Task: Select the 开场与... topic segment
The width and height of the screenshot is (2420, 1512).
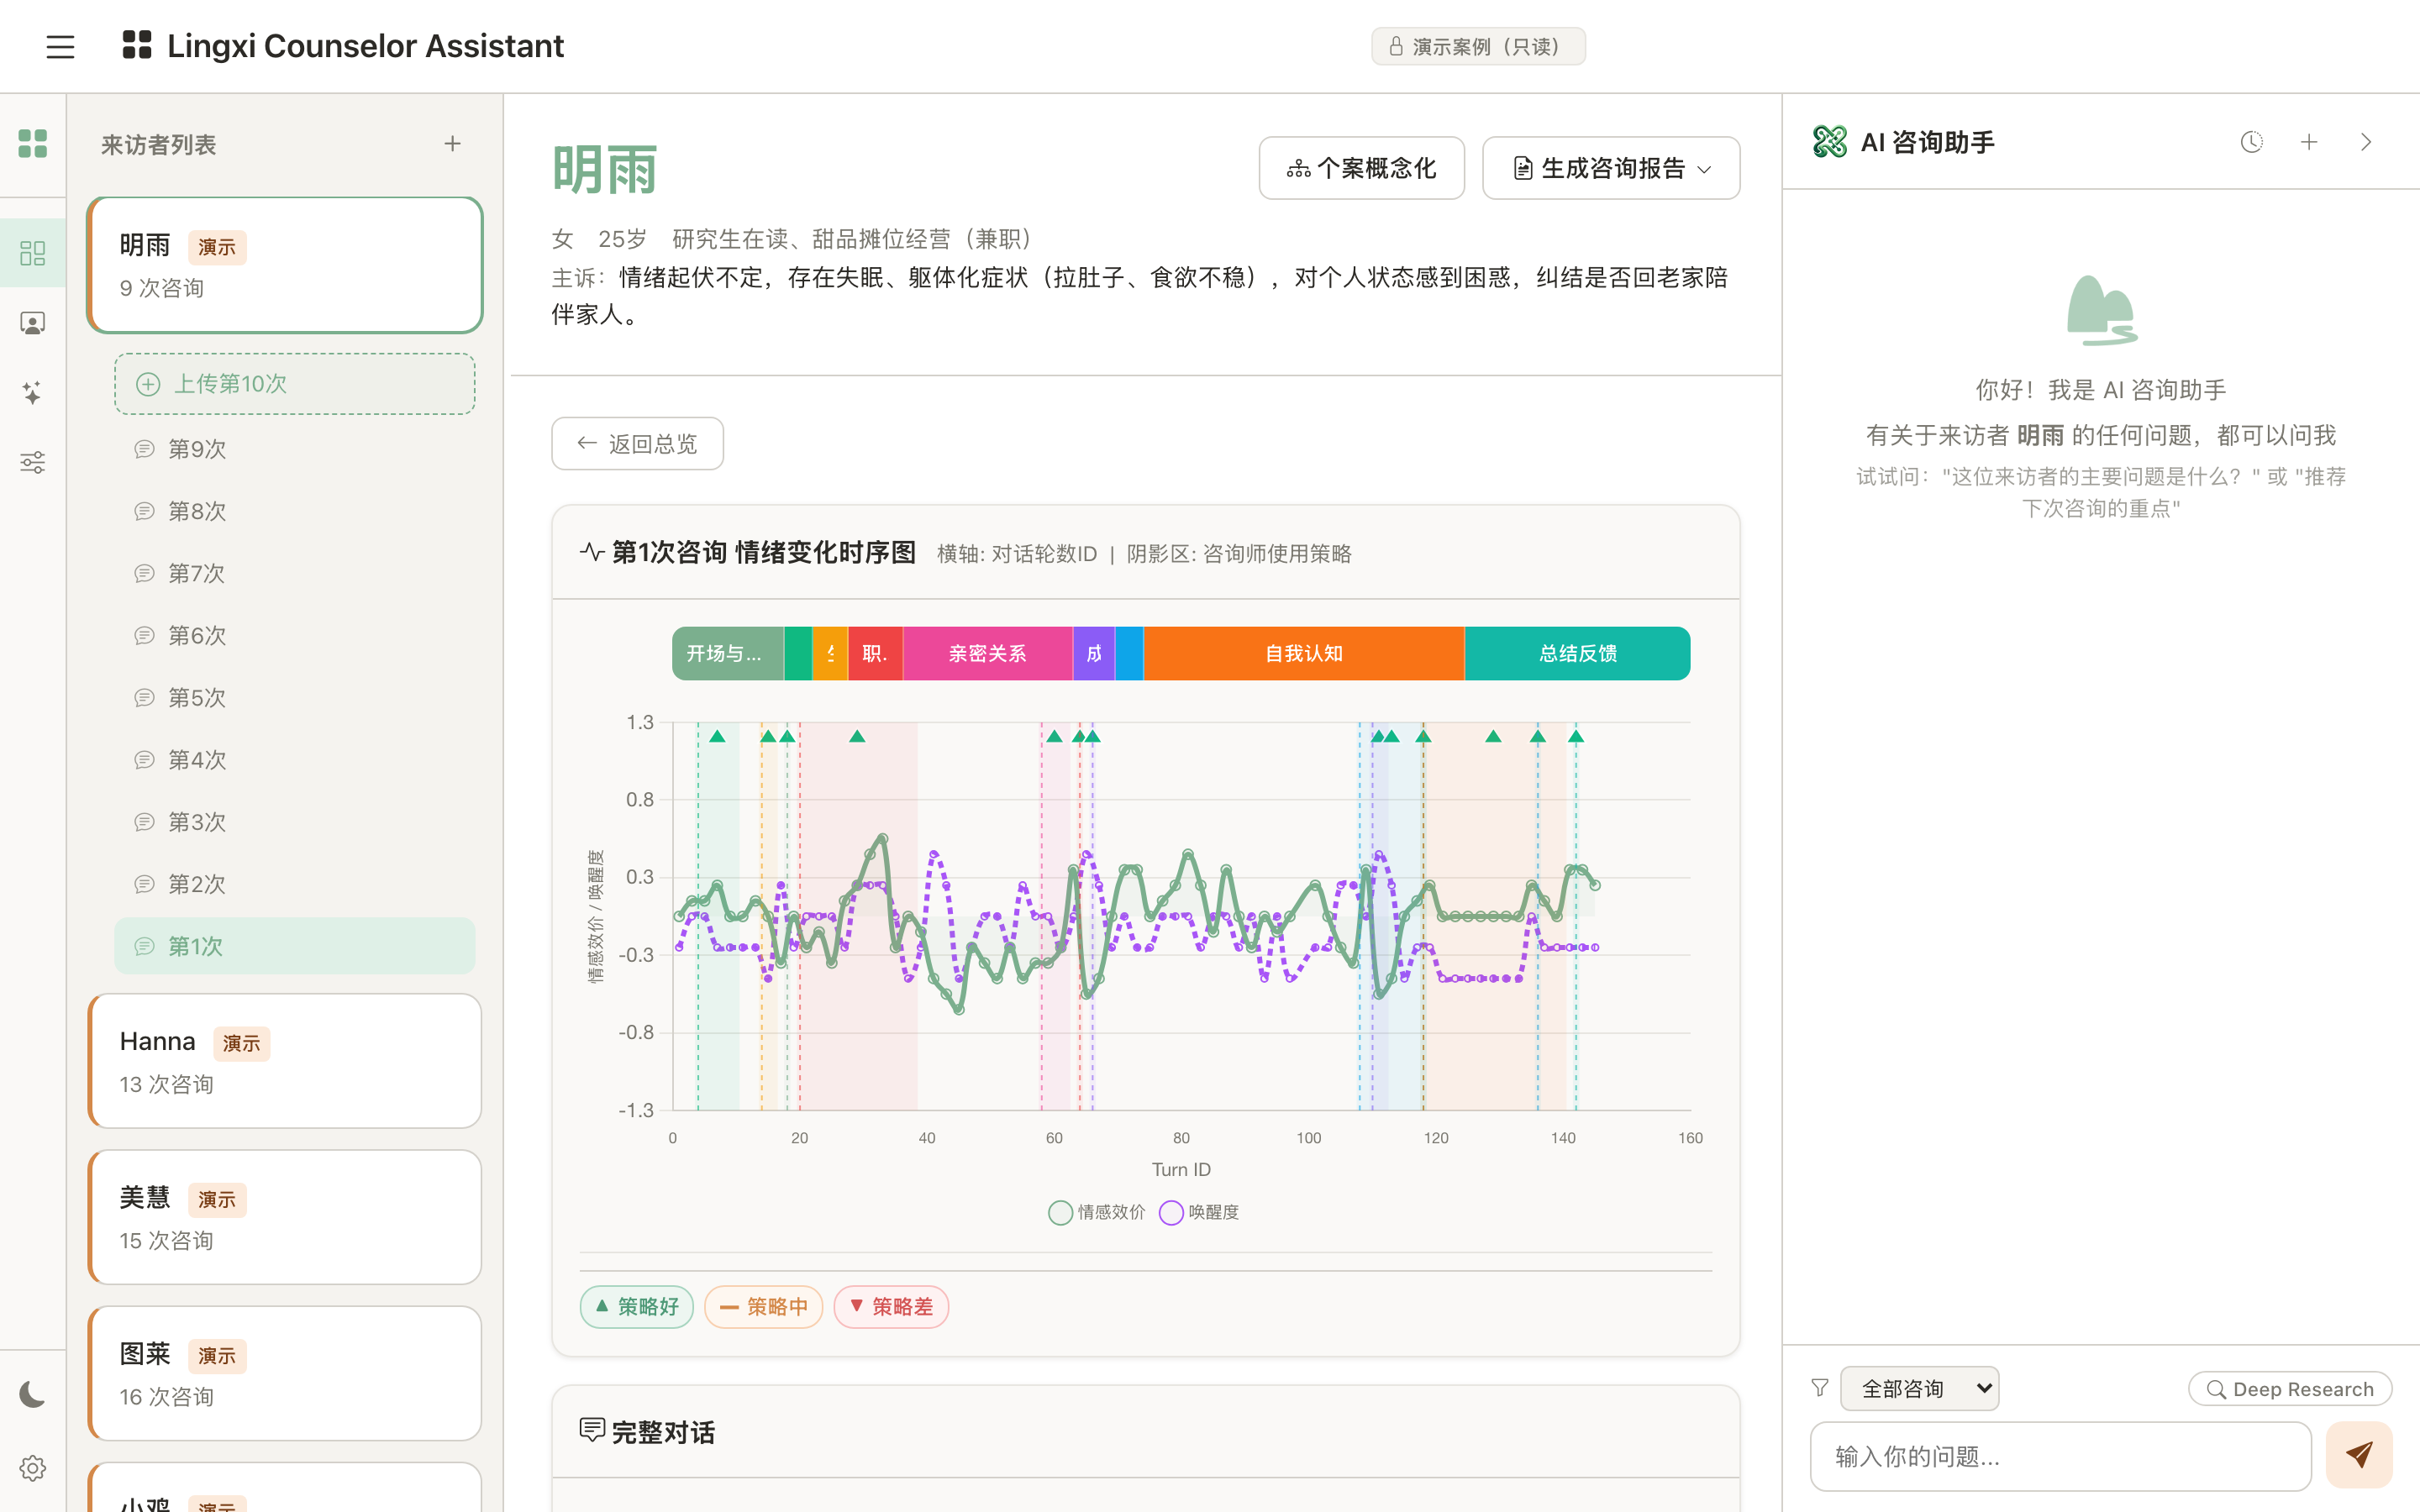Action: tap(728, 653)
